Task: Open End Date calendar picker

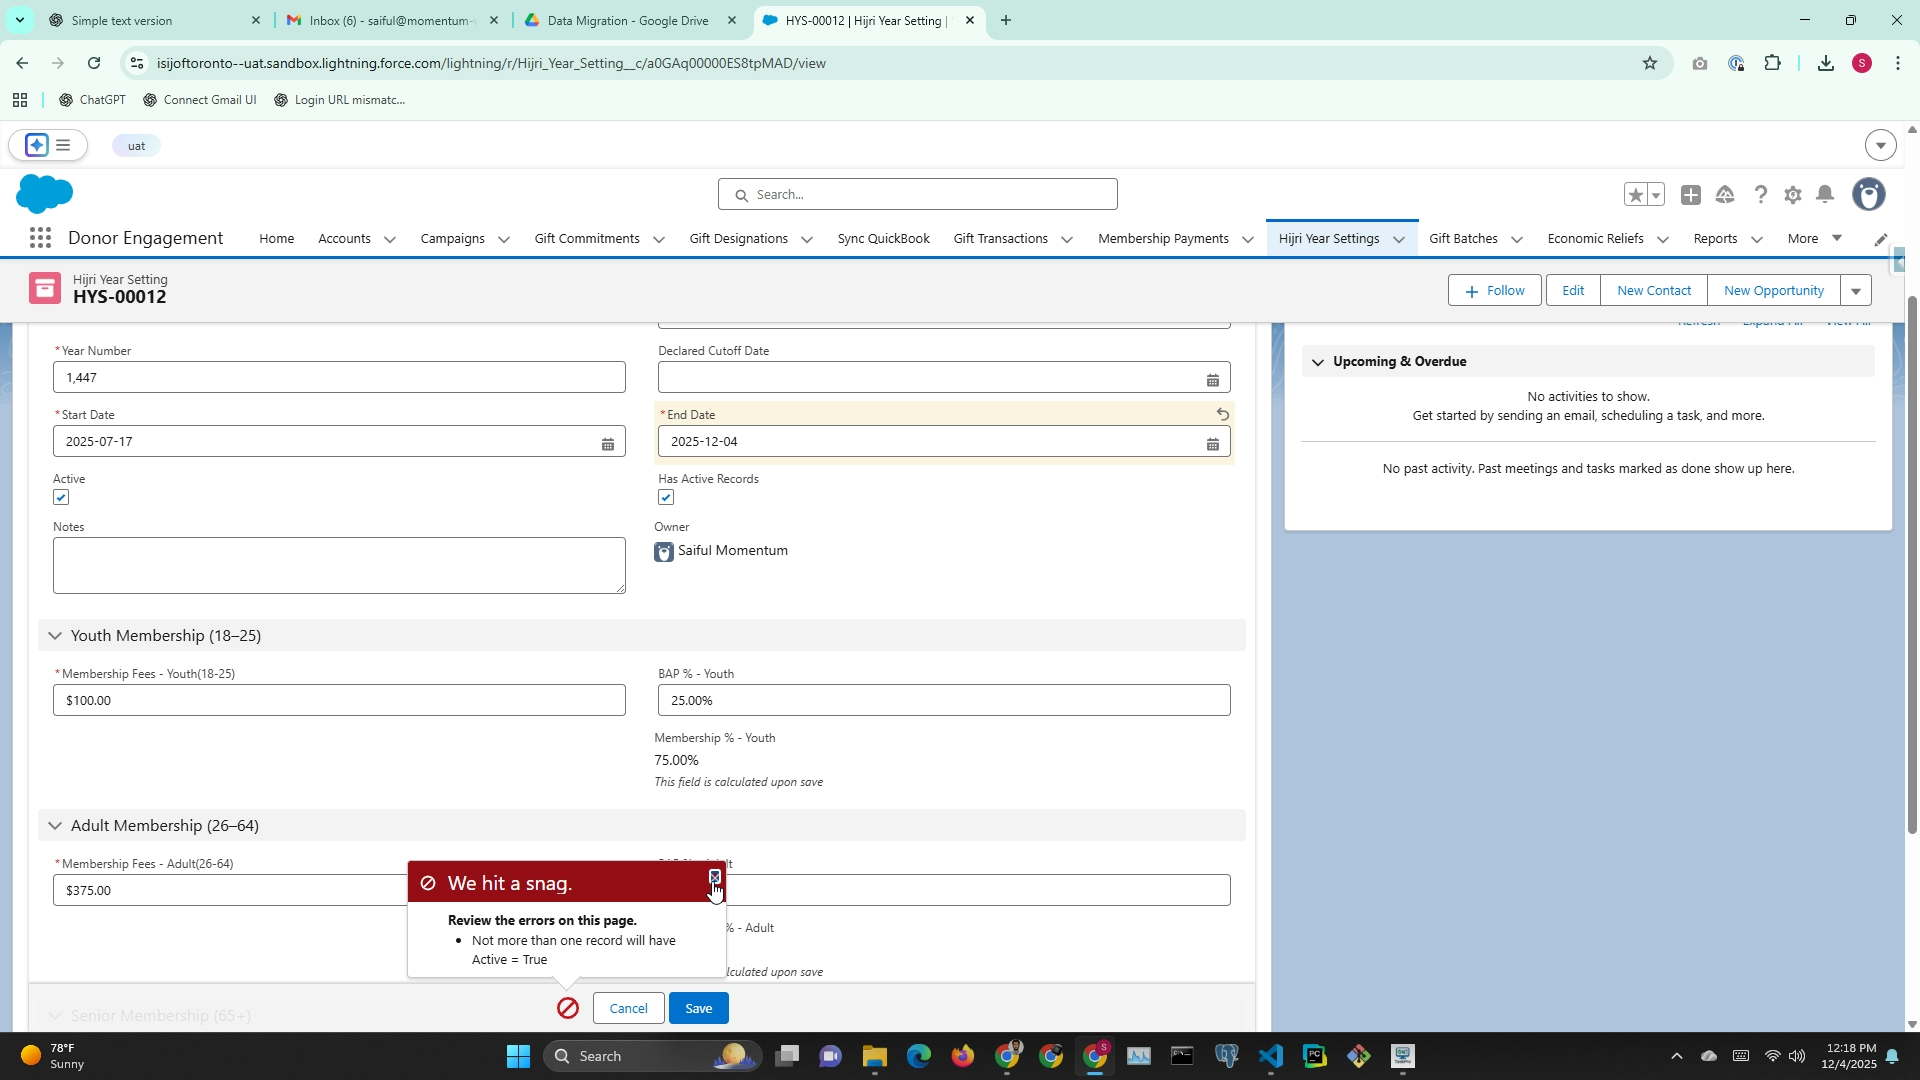Action: pos(1212,443)
